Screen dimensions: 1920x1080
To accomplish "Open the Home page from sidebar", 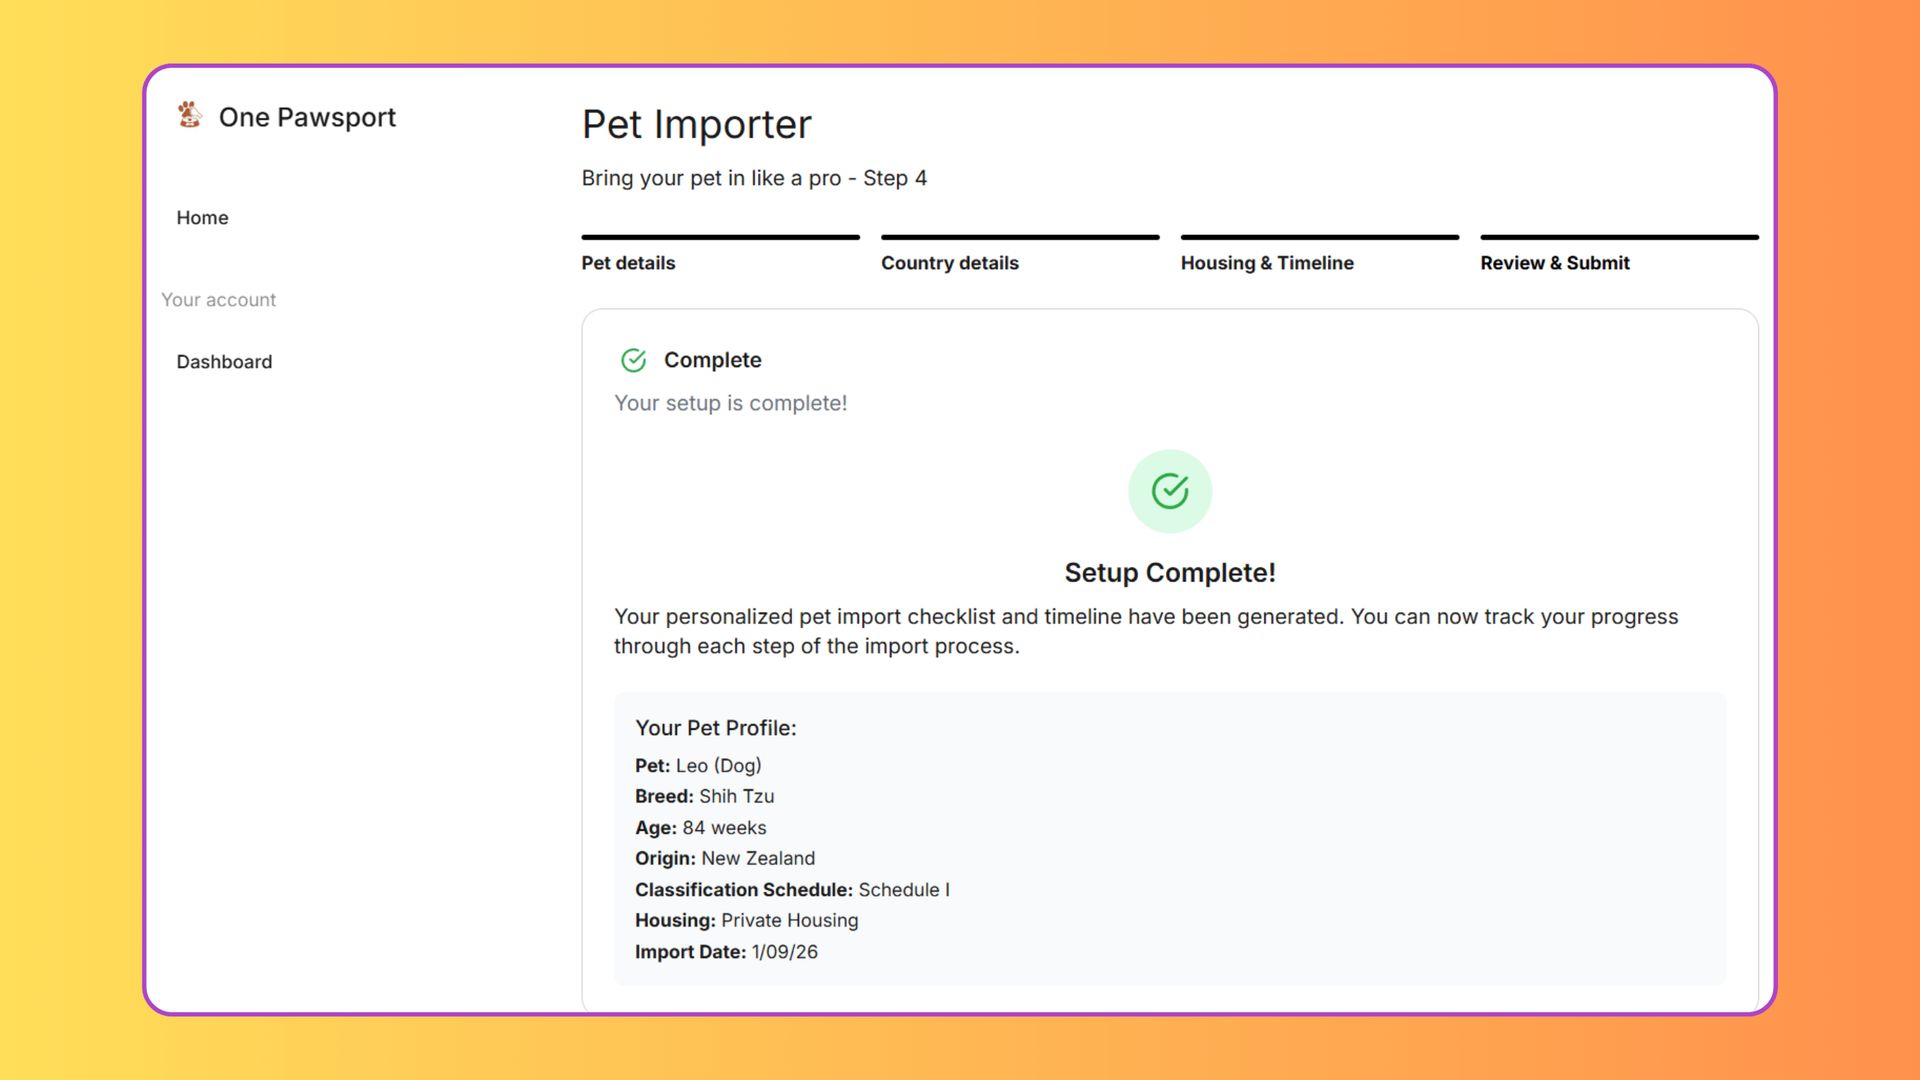I will [202, 218].
